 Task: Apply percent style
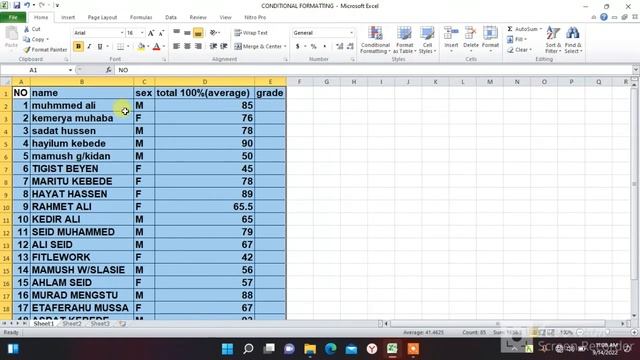(313, 47)
